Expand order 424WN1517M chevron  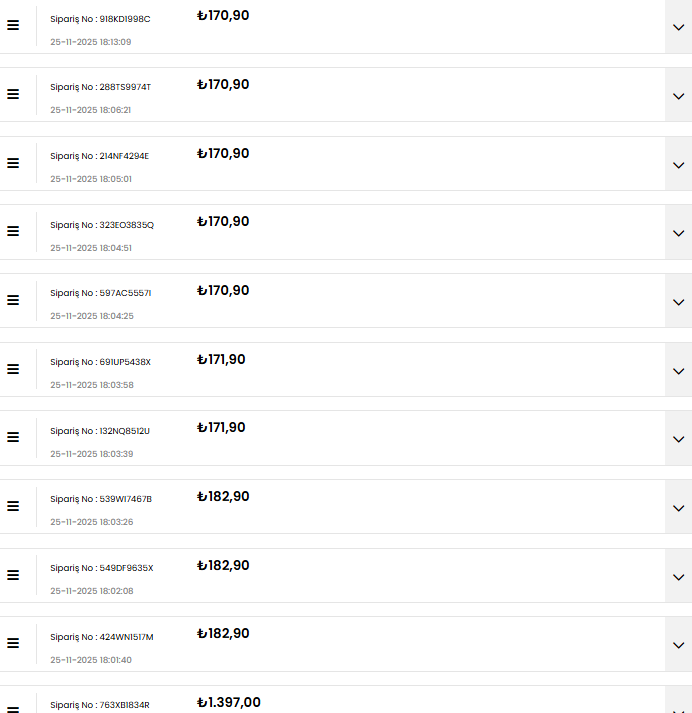click(678, 645)
